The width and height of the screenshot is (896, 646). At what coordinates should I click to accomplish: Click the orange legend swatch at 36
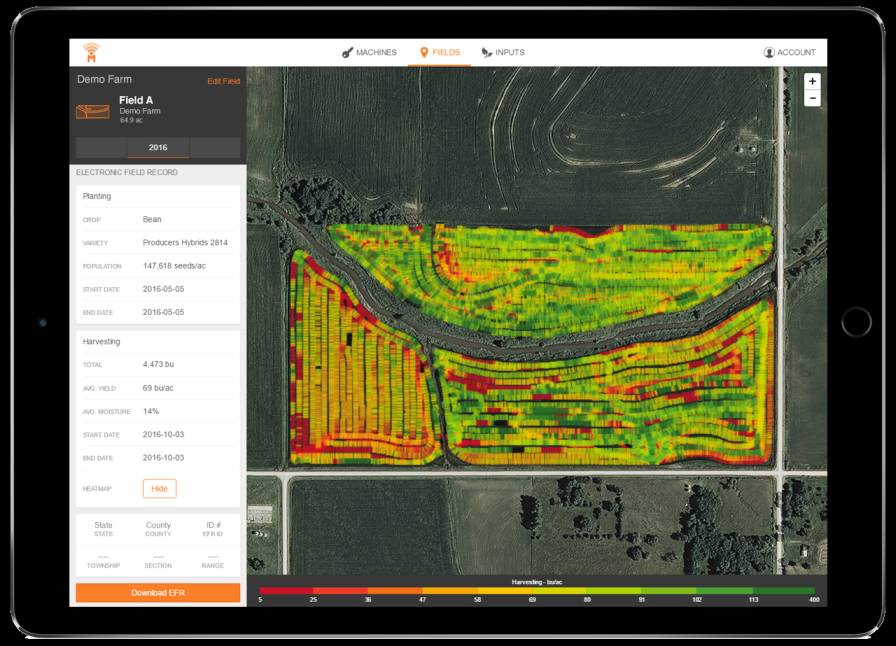[x=395, y=591]
